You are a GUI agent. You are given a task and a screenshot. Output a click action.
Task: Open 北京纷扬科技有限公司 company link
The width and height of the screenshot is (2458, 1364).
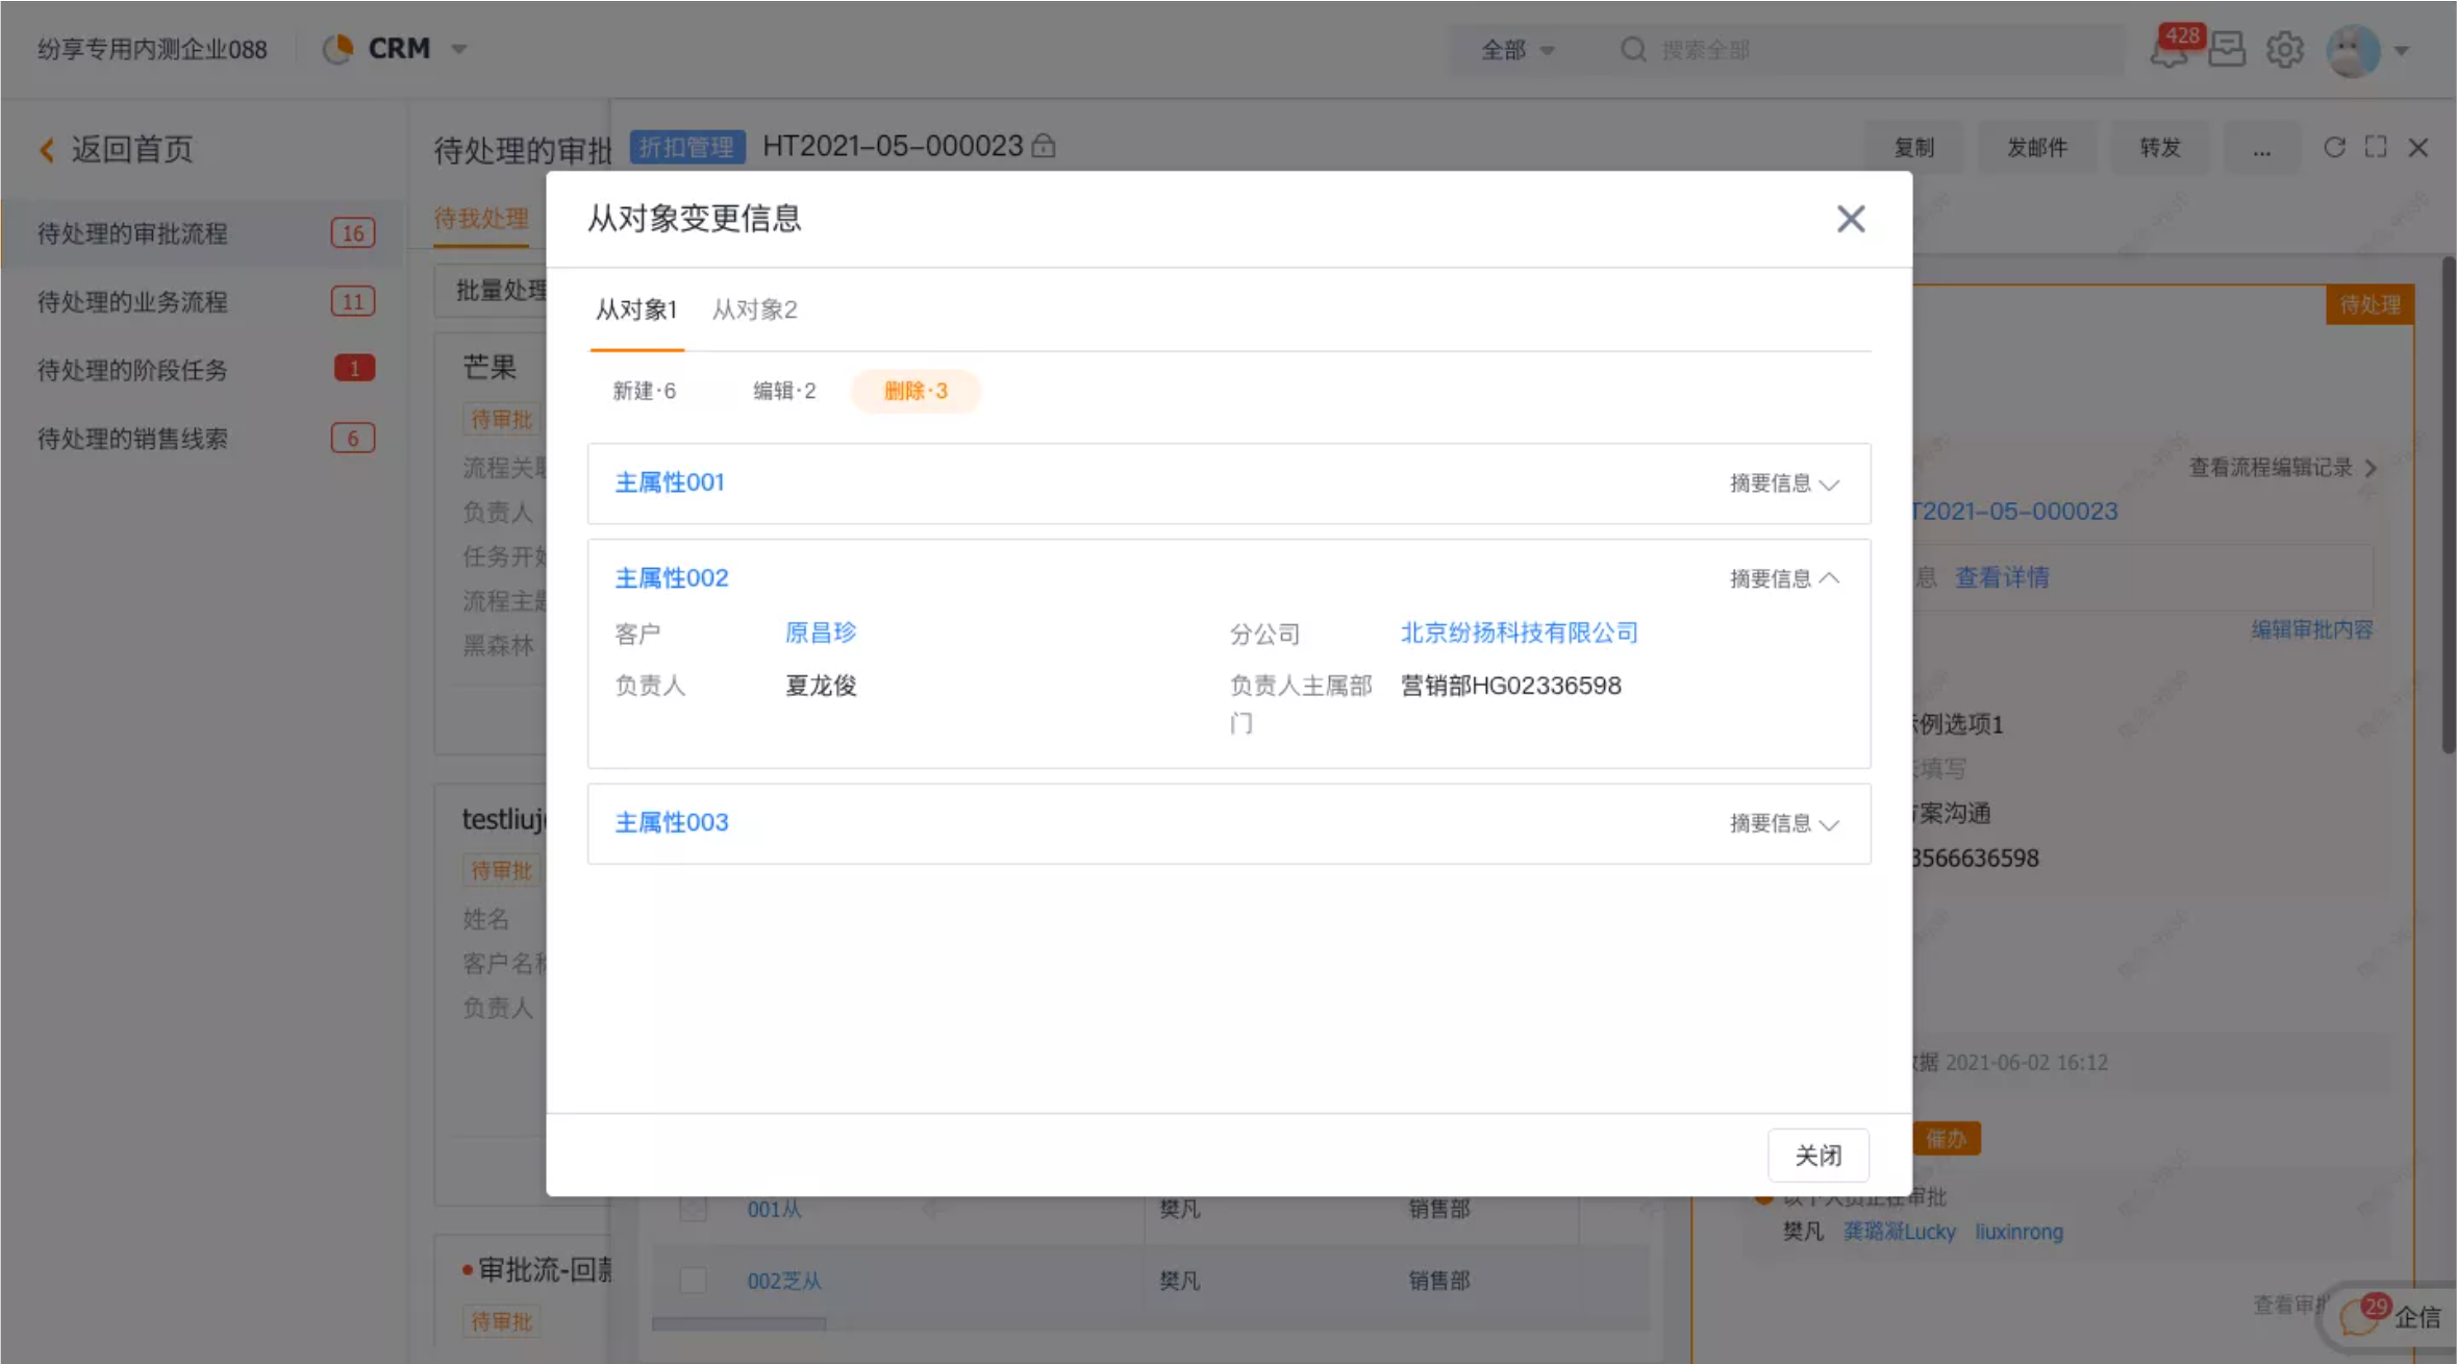coord(1519,633)
